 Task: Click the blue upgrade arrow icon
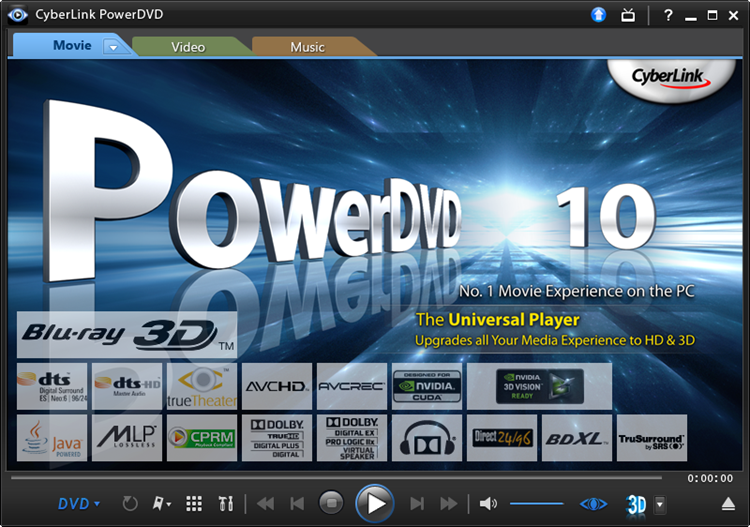(x=598, y=15)
